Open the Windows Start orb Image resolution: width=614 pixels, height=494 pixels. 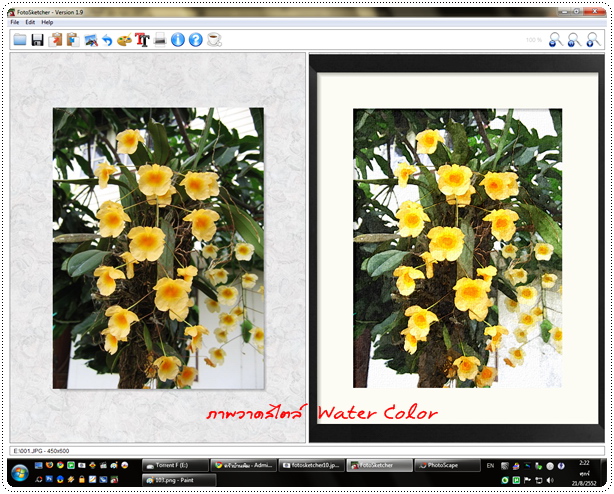tap(20, 473)
